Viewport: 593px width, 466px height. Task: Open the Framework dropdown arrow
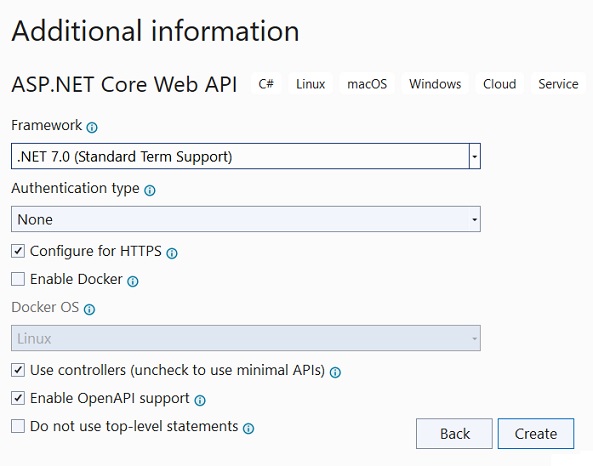(475, 156)
